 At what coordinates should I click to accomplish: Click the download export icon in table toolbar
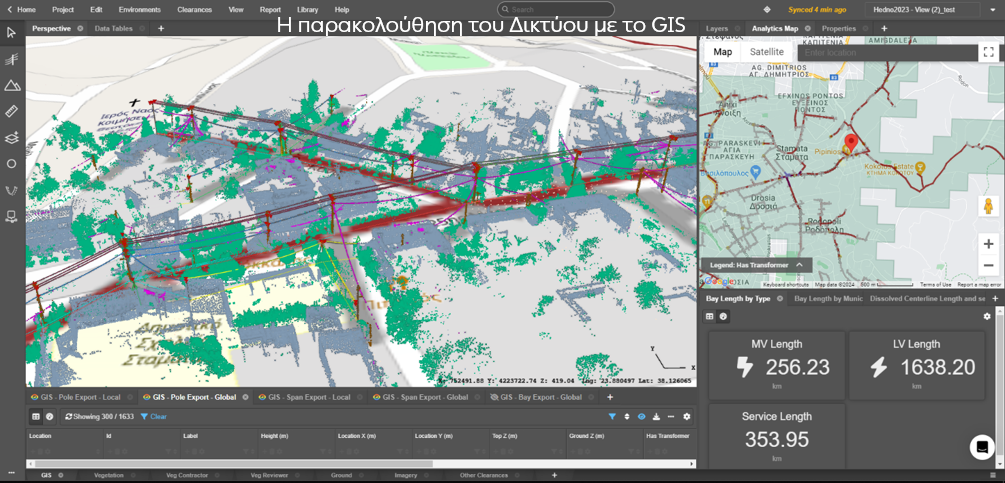coord(656,416)
